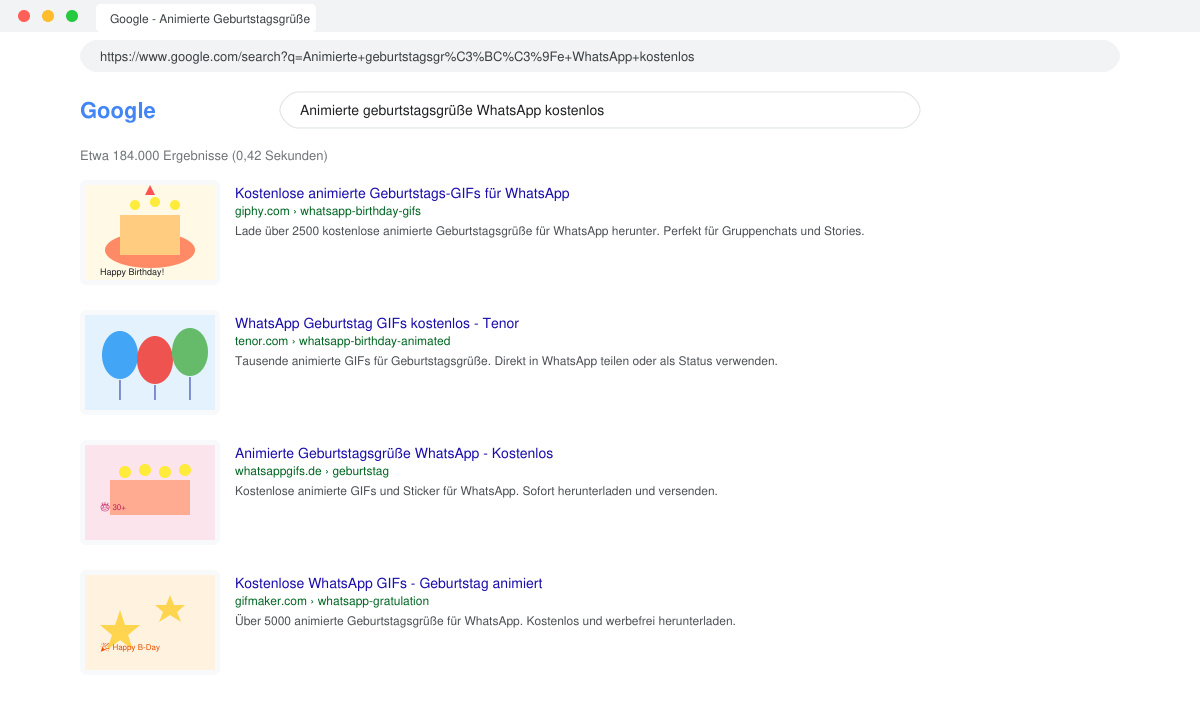
Task: Click 'Etwa 184.000 Ergebnisse' result count text
Action: pyautogui.click(x=204, y=156)
